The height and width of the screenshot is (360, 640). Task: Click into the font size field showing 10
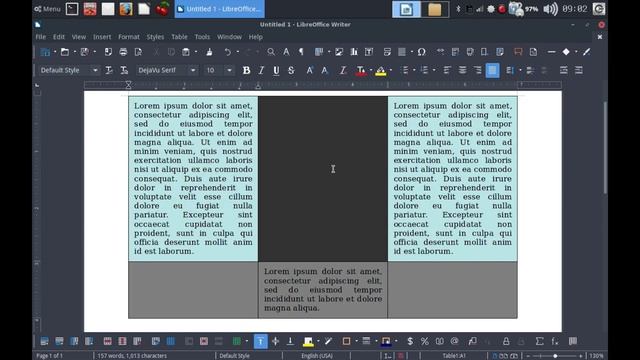pyautogui.click(x=214, y=70)
